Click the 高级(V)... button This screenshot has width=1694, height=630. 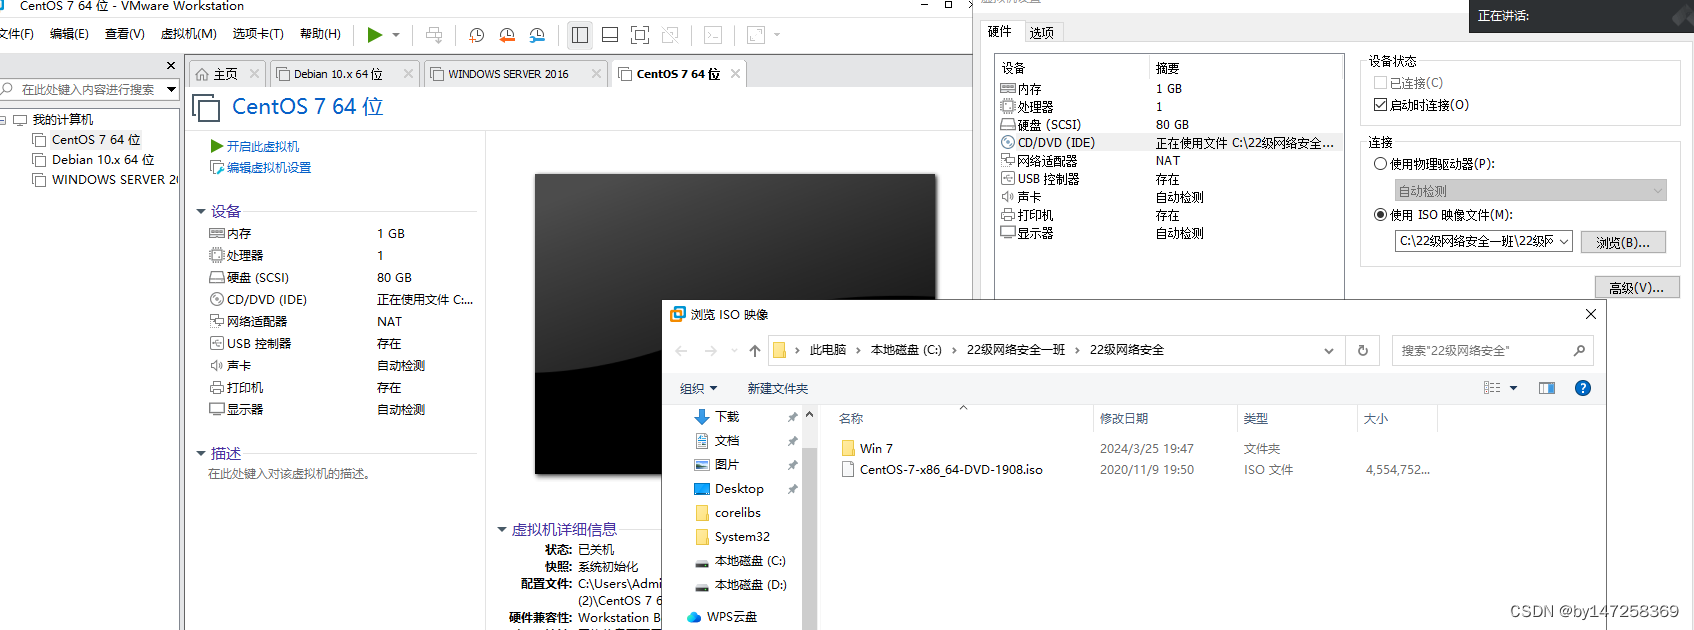pyautogui.click(x=1637, y=288)
